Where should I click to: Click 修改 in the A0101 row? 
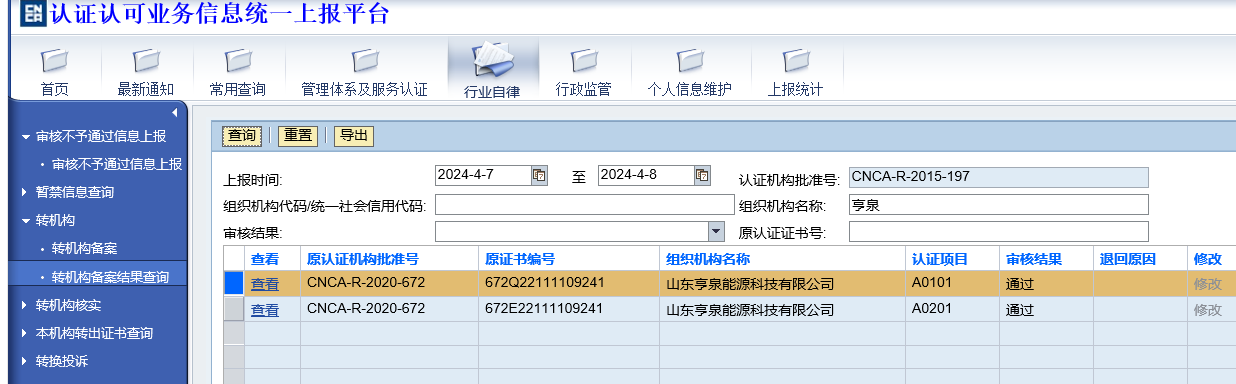[1207, 284]
